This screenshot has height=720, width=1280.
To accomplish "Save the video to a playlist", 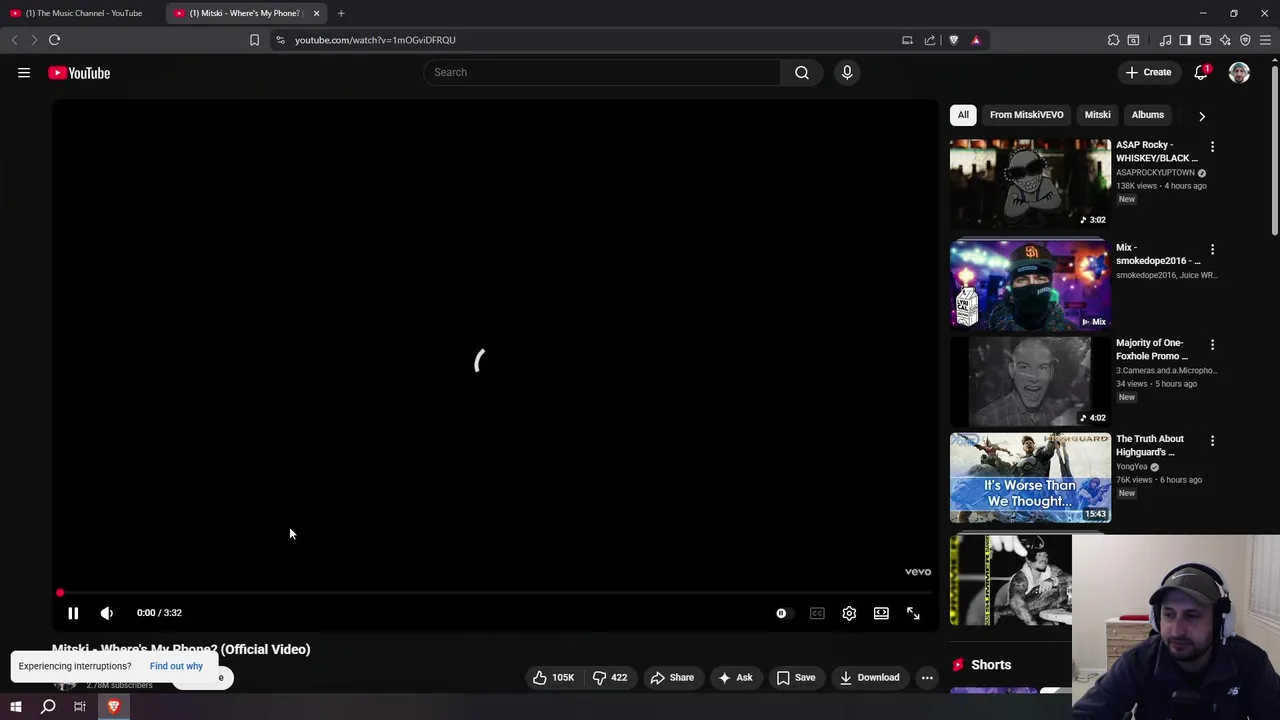I will pos(796,677).
